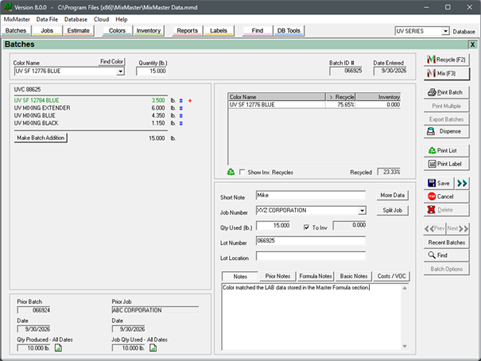This screenshot has height=361, width=481.
Task: Click the Print Label button
Action: tap(447, 164)
